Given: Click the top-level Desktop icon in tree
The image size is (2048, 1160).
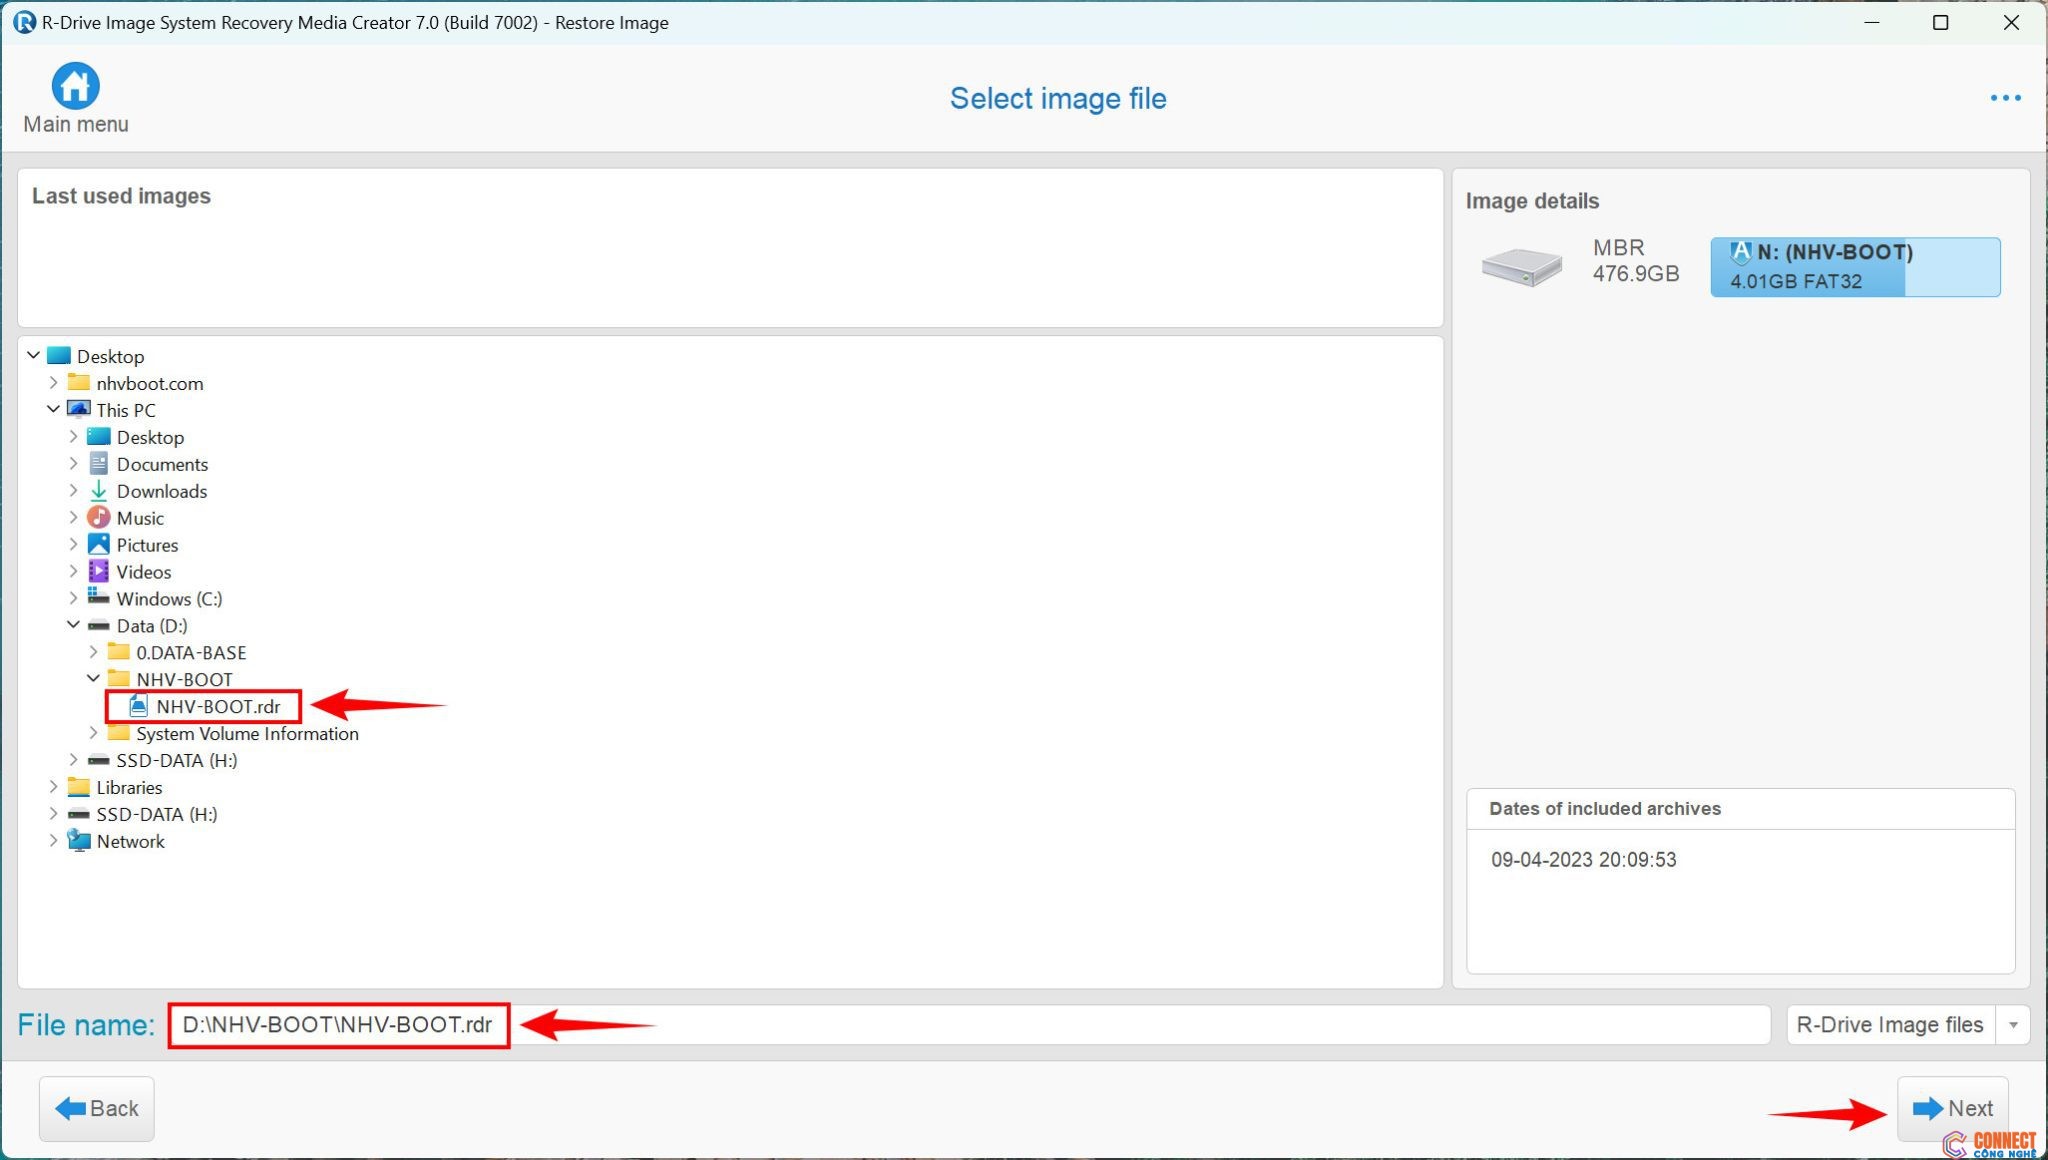Looking at the screenshot, I should click(59, 356).
